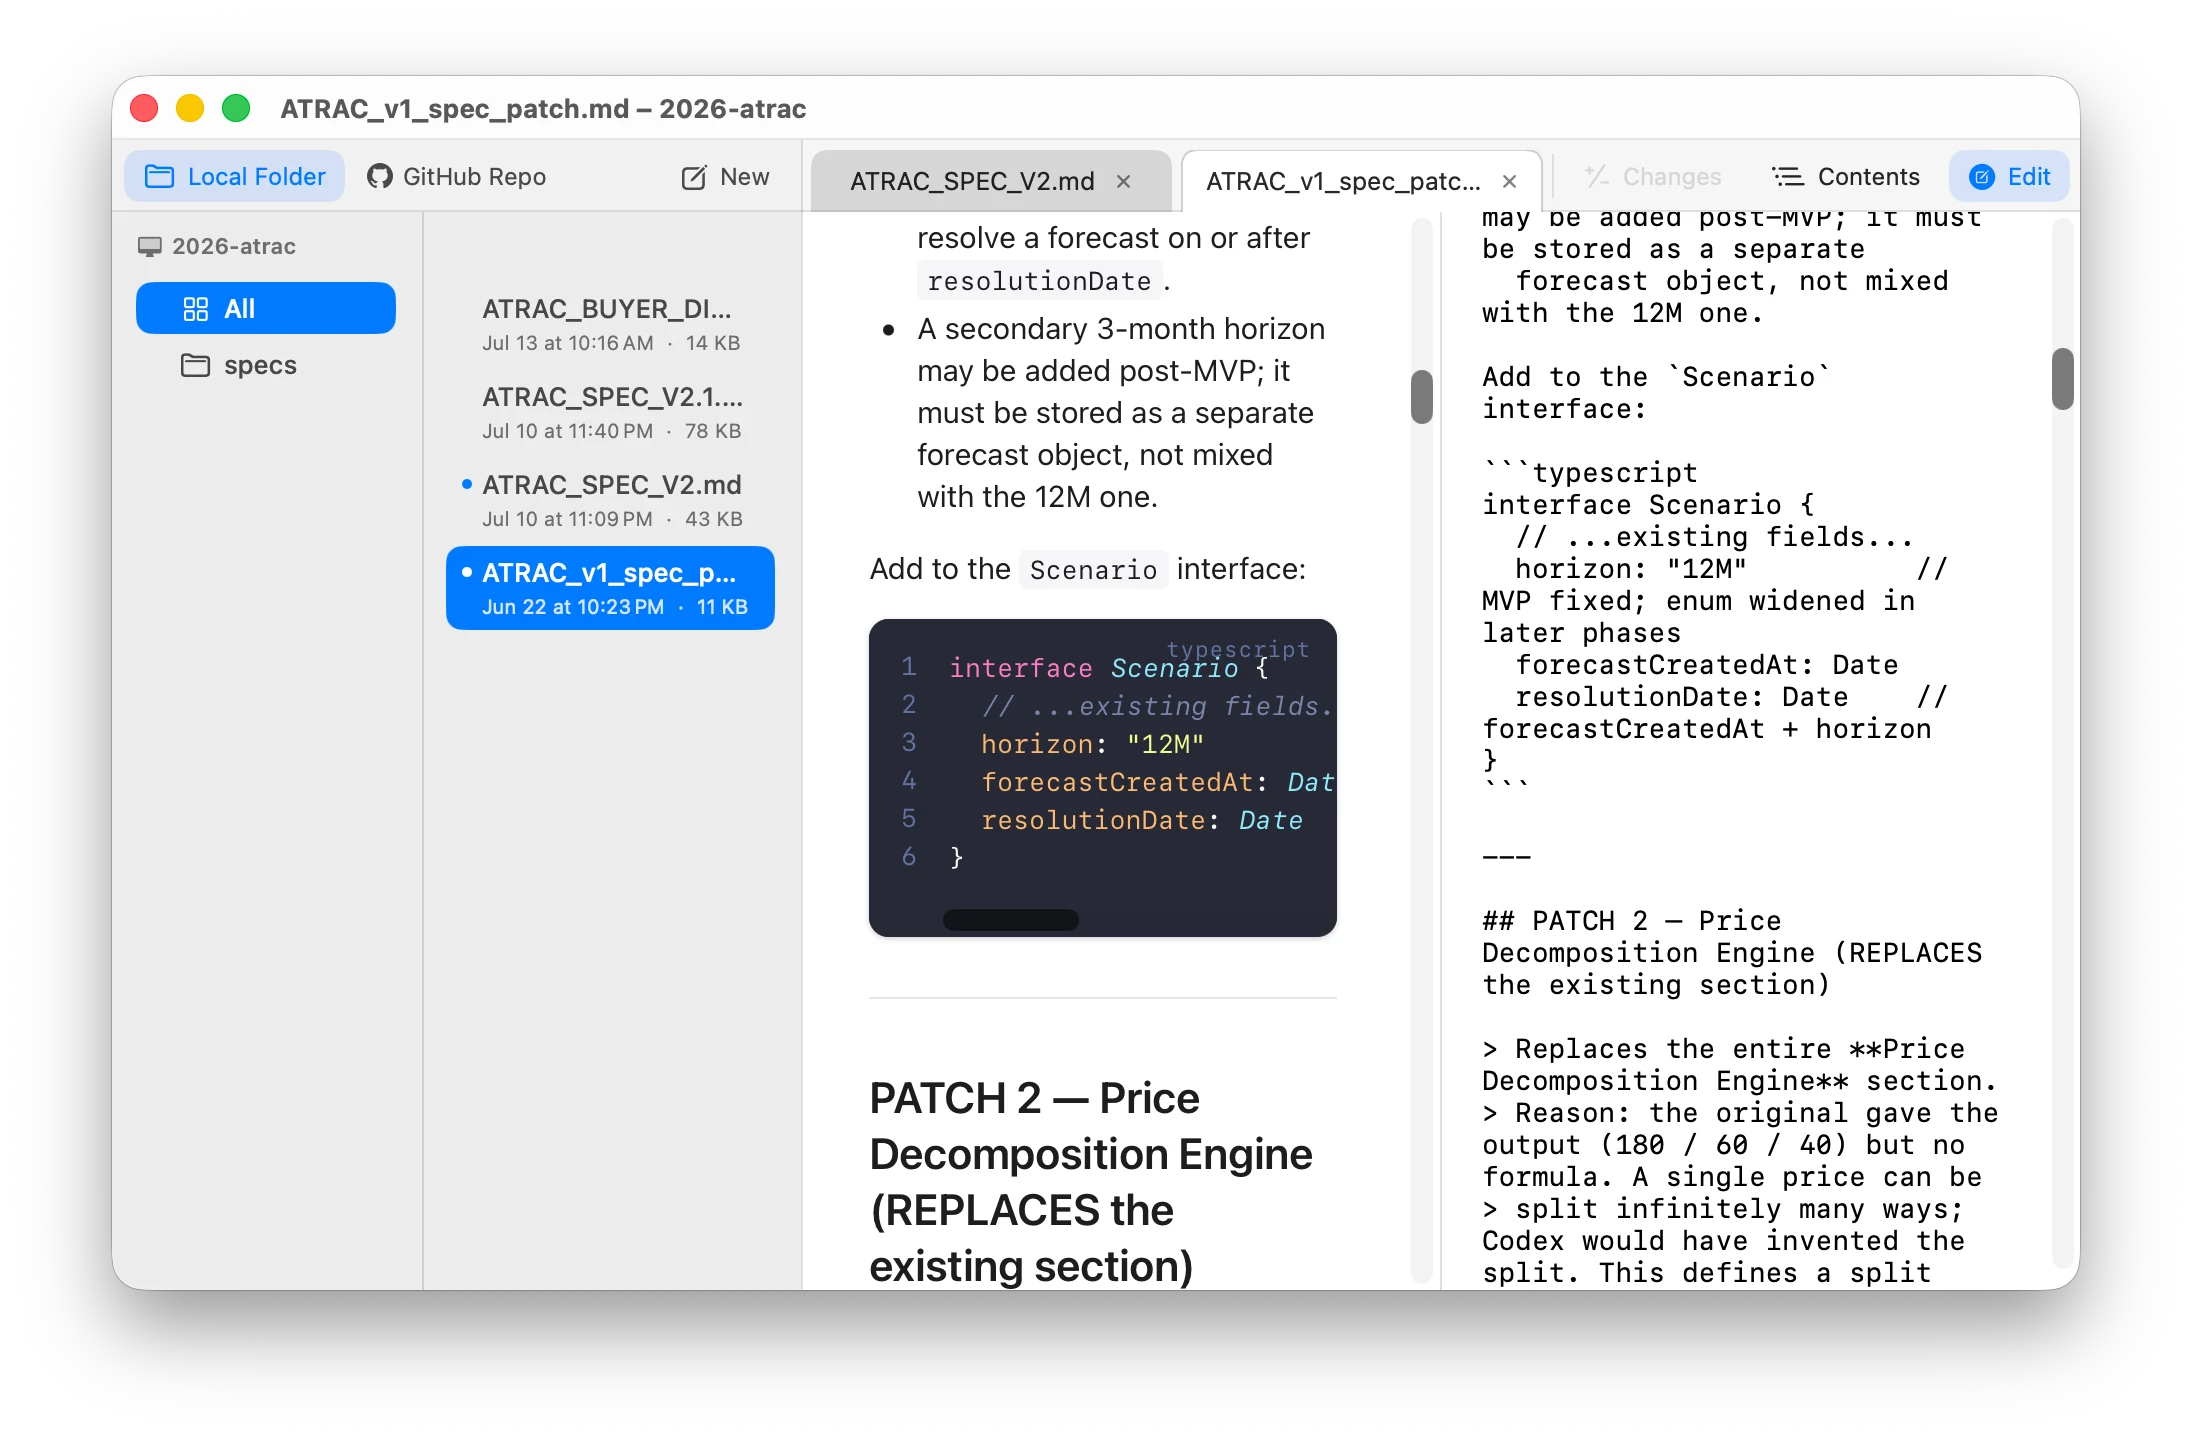Click the code block horizontal scrollbar
This screenshot has height=1438, width=2192.
(1011, 919)
